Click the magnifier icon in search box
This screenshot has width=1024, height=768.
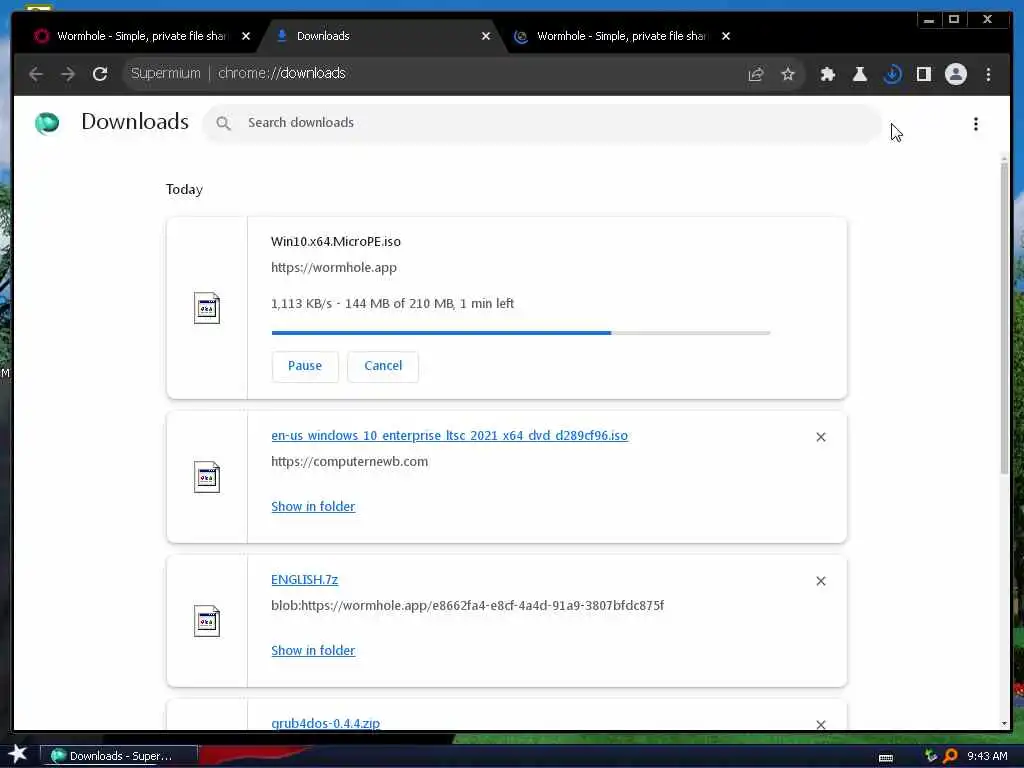tap(223, 123)
